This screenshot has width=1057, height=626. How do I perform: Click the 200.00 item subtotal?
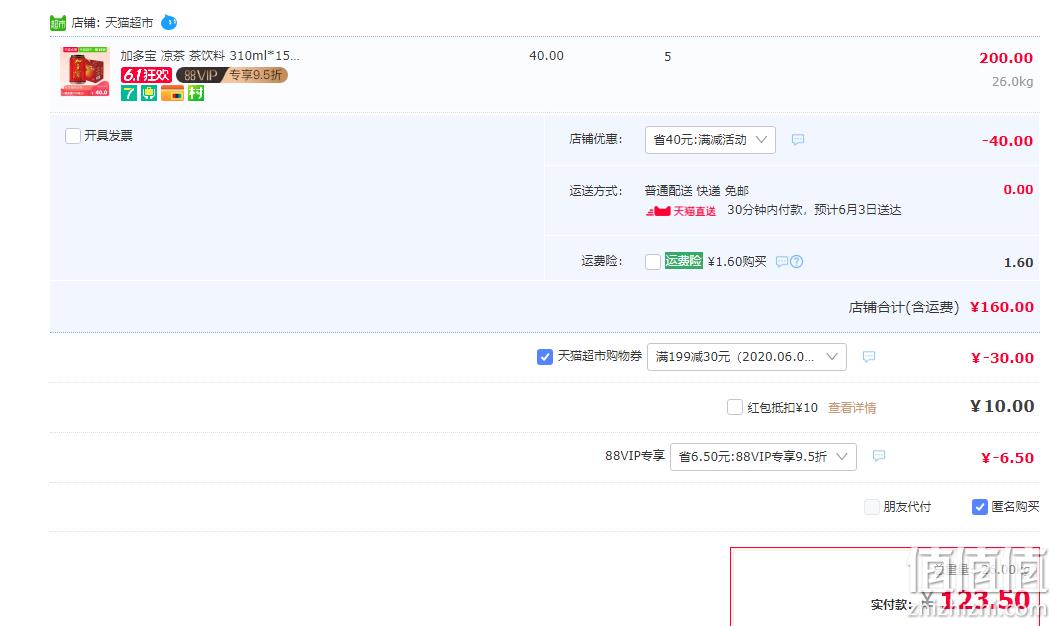tap(1006, 58)
